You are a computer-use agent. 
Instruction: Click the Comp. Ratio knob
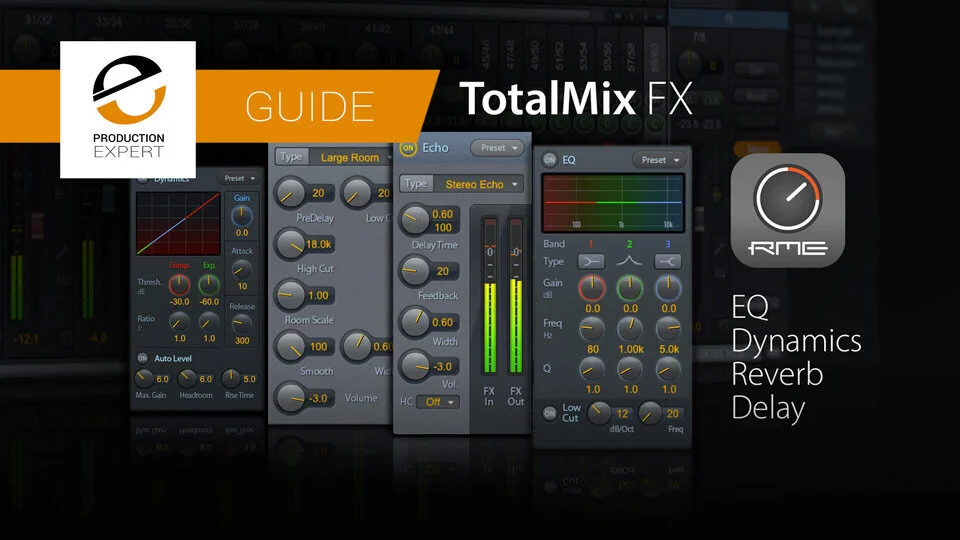click(179, 321)
